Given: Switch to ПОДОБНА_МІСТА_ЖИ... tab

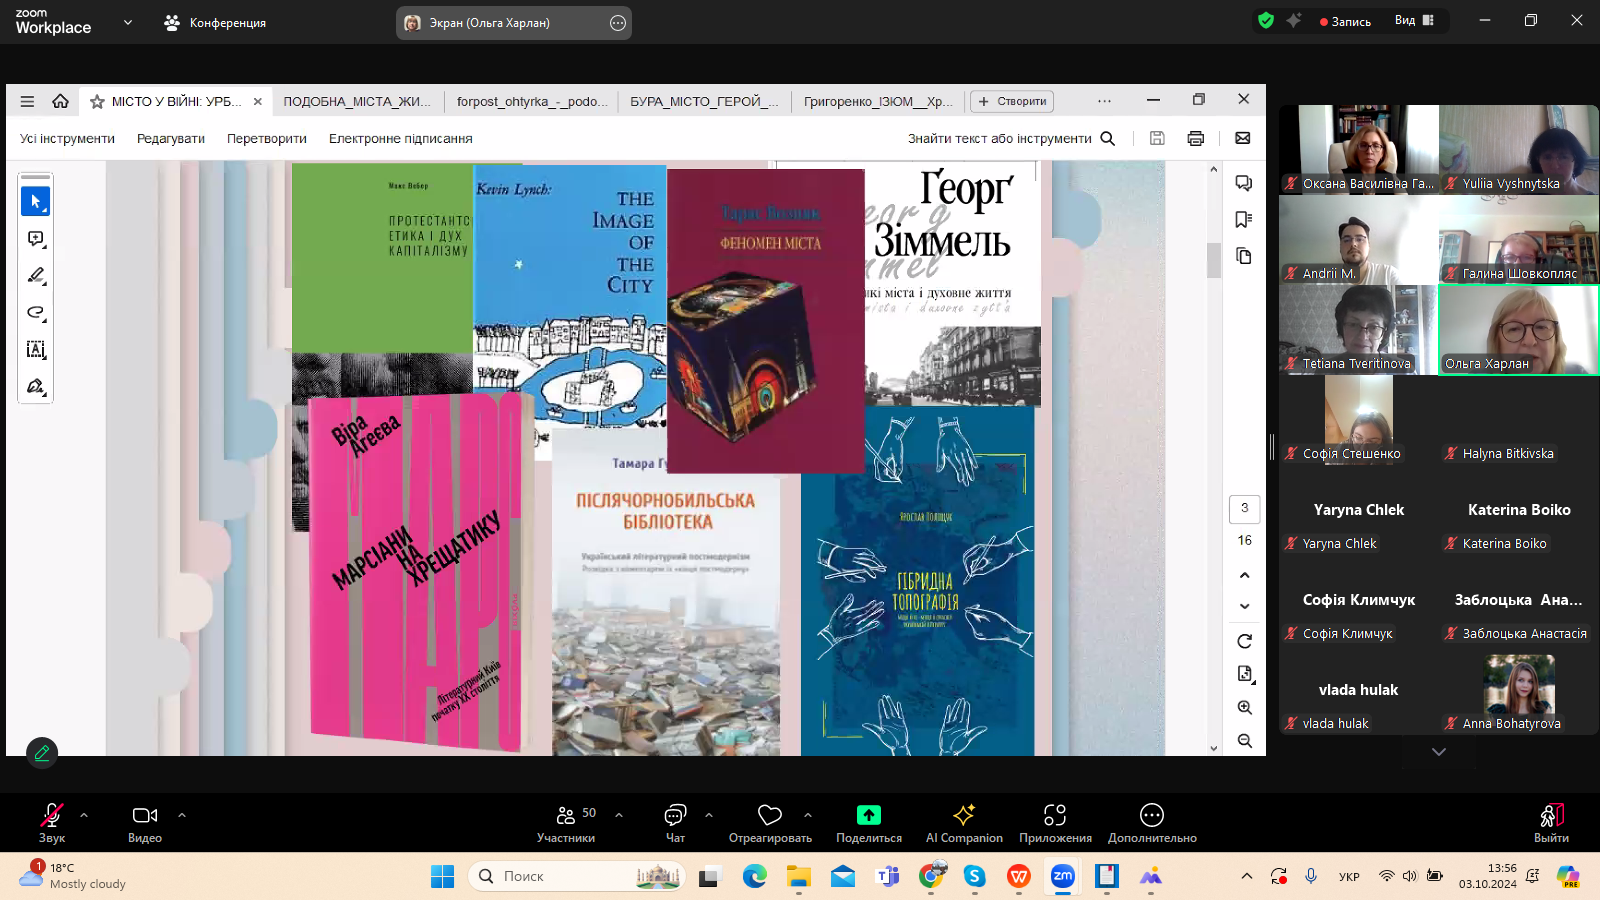Looking at the screenshot, I should pyautogui.click(x=357, y=101).
